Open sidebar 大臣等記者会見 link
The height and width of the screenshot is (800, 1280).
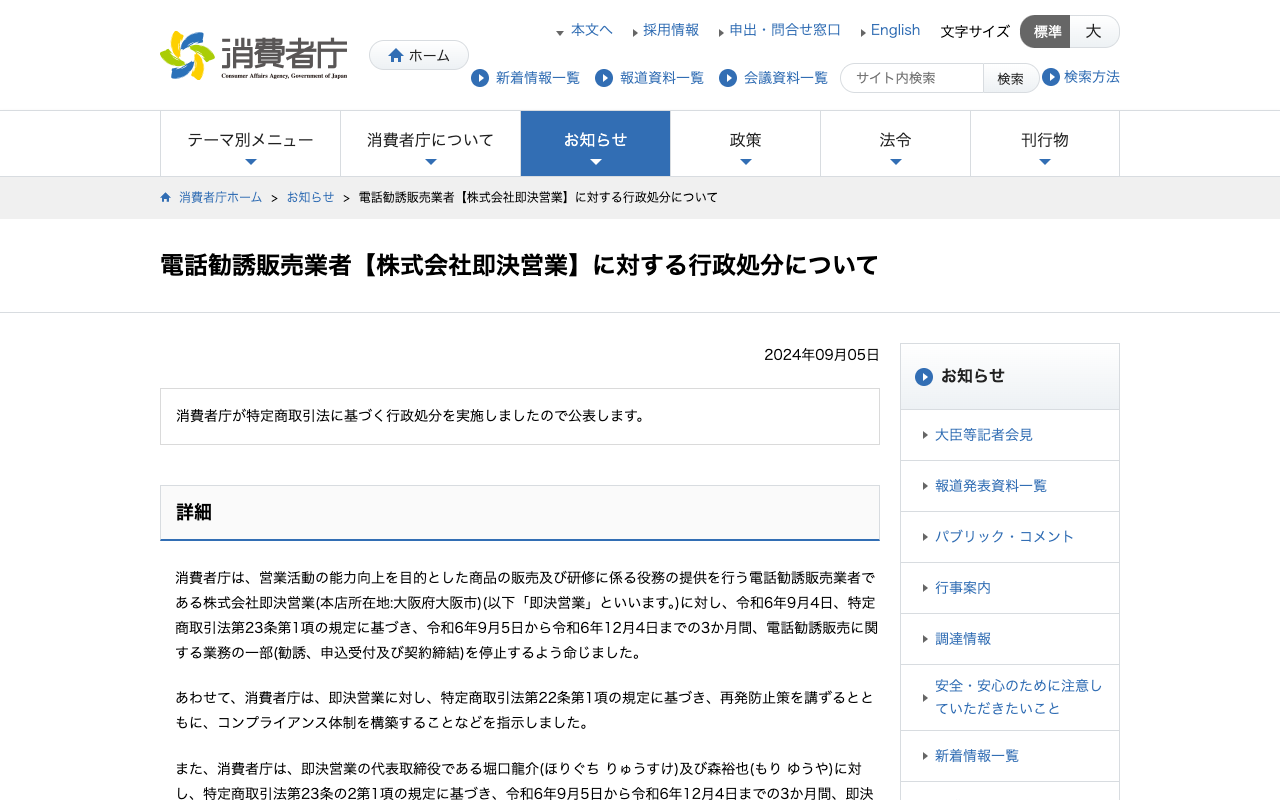click(x=984, y=435)
